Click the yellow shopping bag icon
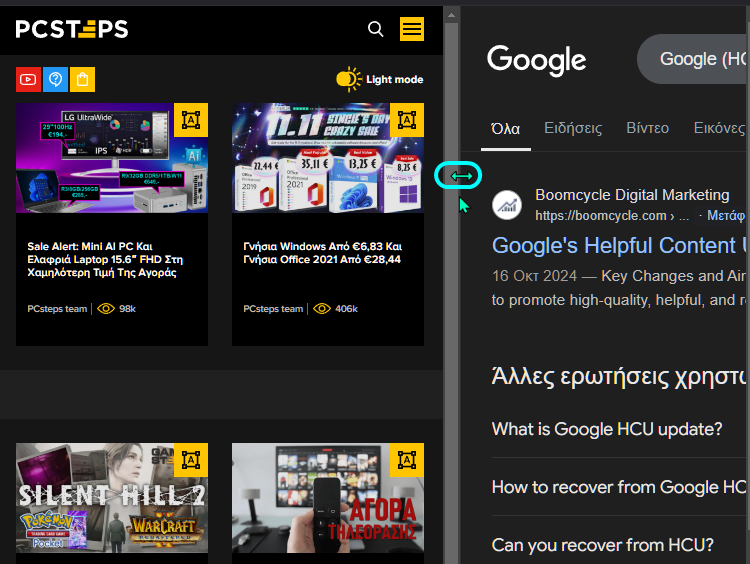 point(82,79)
